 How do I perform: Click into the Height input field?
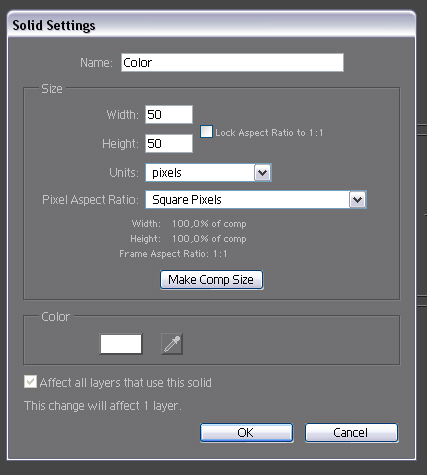pos(169,144)
